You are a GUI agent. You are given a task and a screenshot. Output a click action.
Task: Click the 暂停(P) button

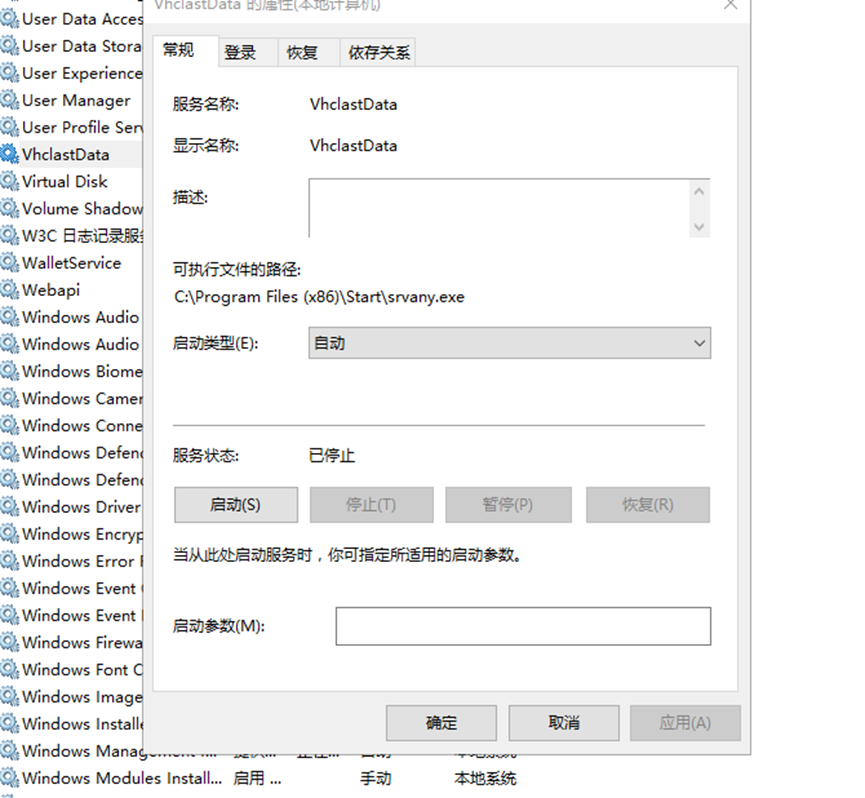(x=508, y=505)
